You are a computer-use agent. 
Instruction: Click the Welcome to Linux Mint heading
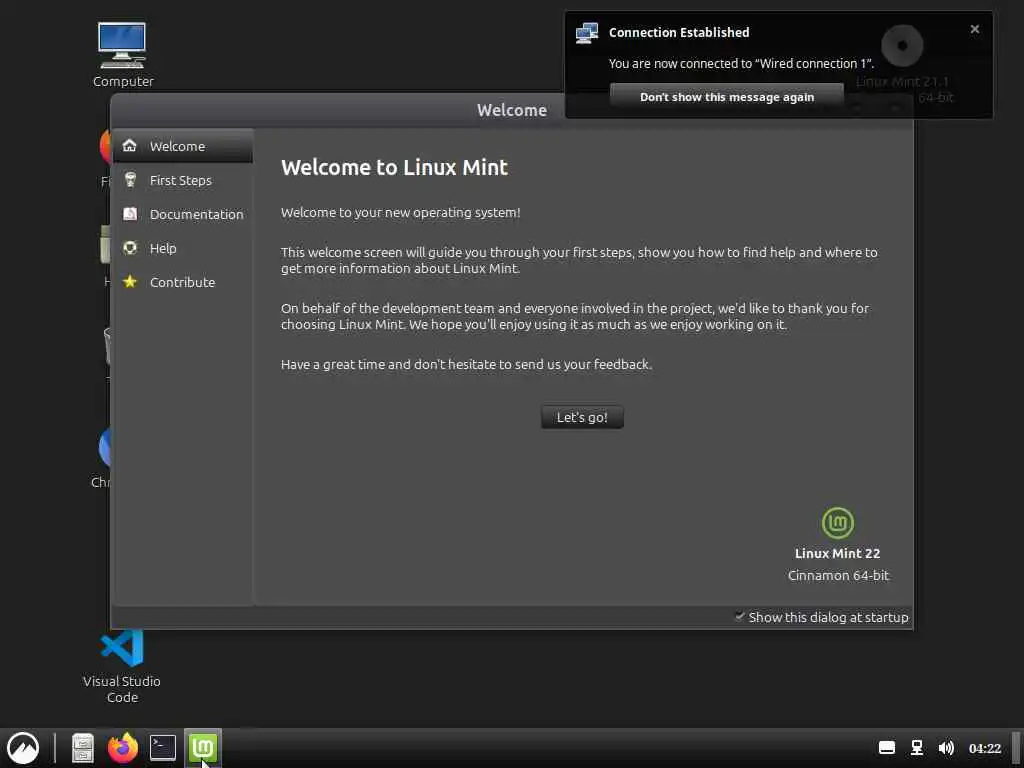point(394,167)
